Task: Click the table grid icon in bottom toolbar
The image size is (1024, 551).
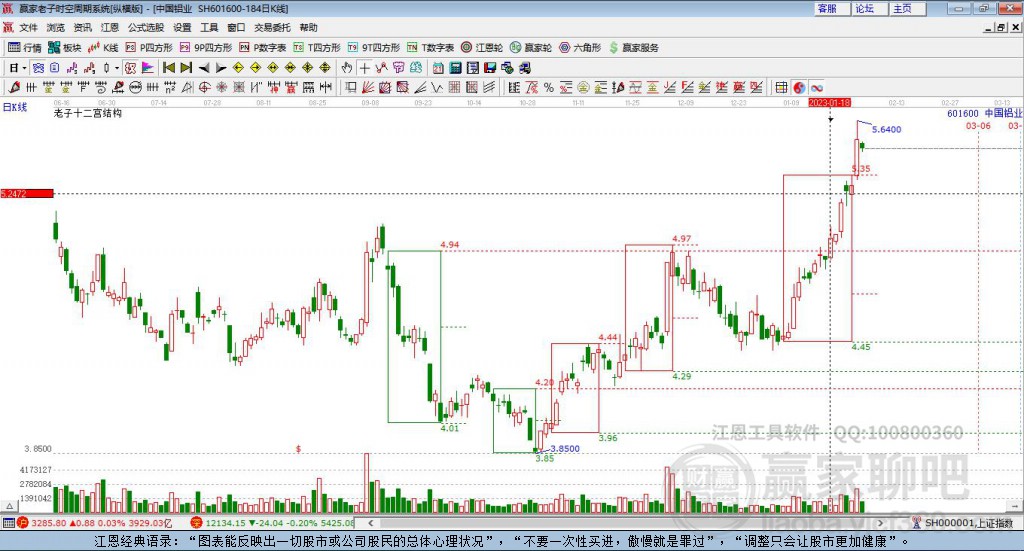Action: click(781, 87)
